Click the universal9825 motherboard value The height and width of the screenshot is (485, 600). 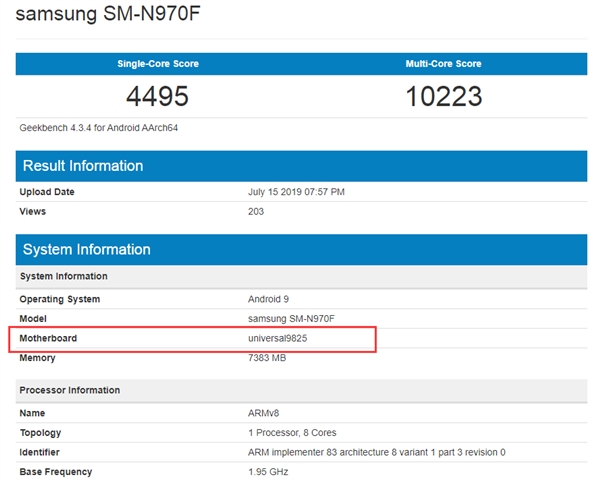(284, 338)
